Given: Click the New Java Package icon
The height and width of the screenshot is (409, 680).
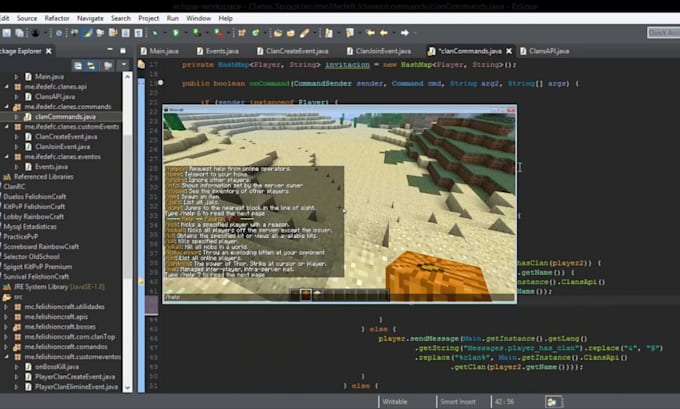Looking at the screenshot, I should tap(242, 33).
